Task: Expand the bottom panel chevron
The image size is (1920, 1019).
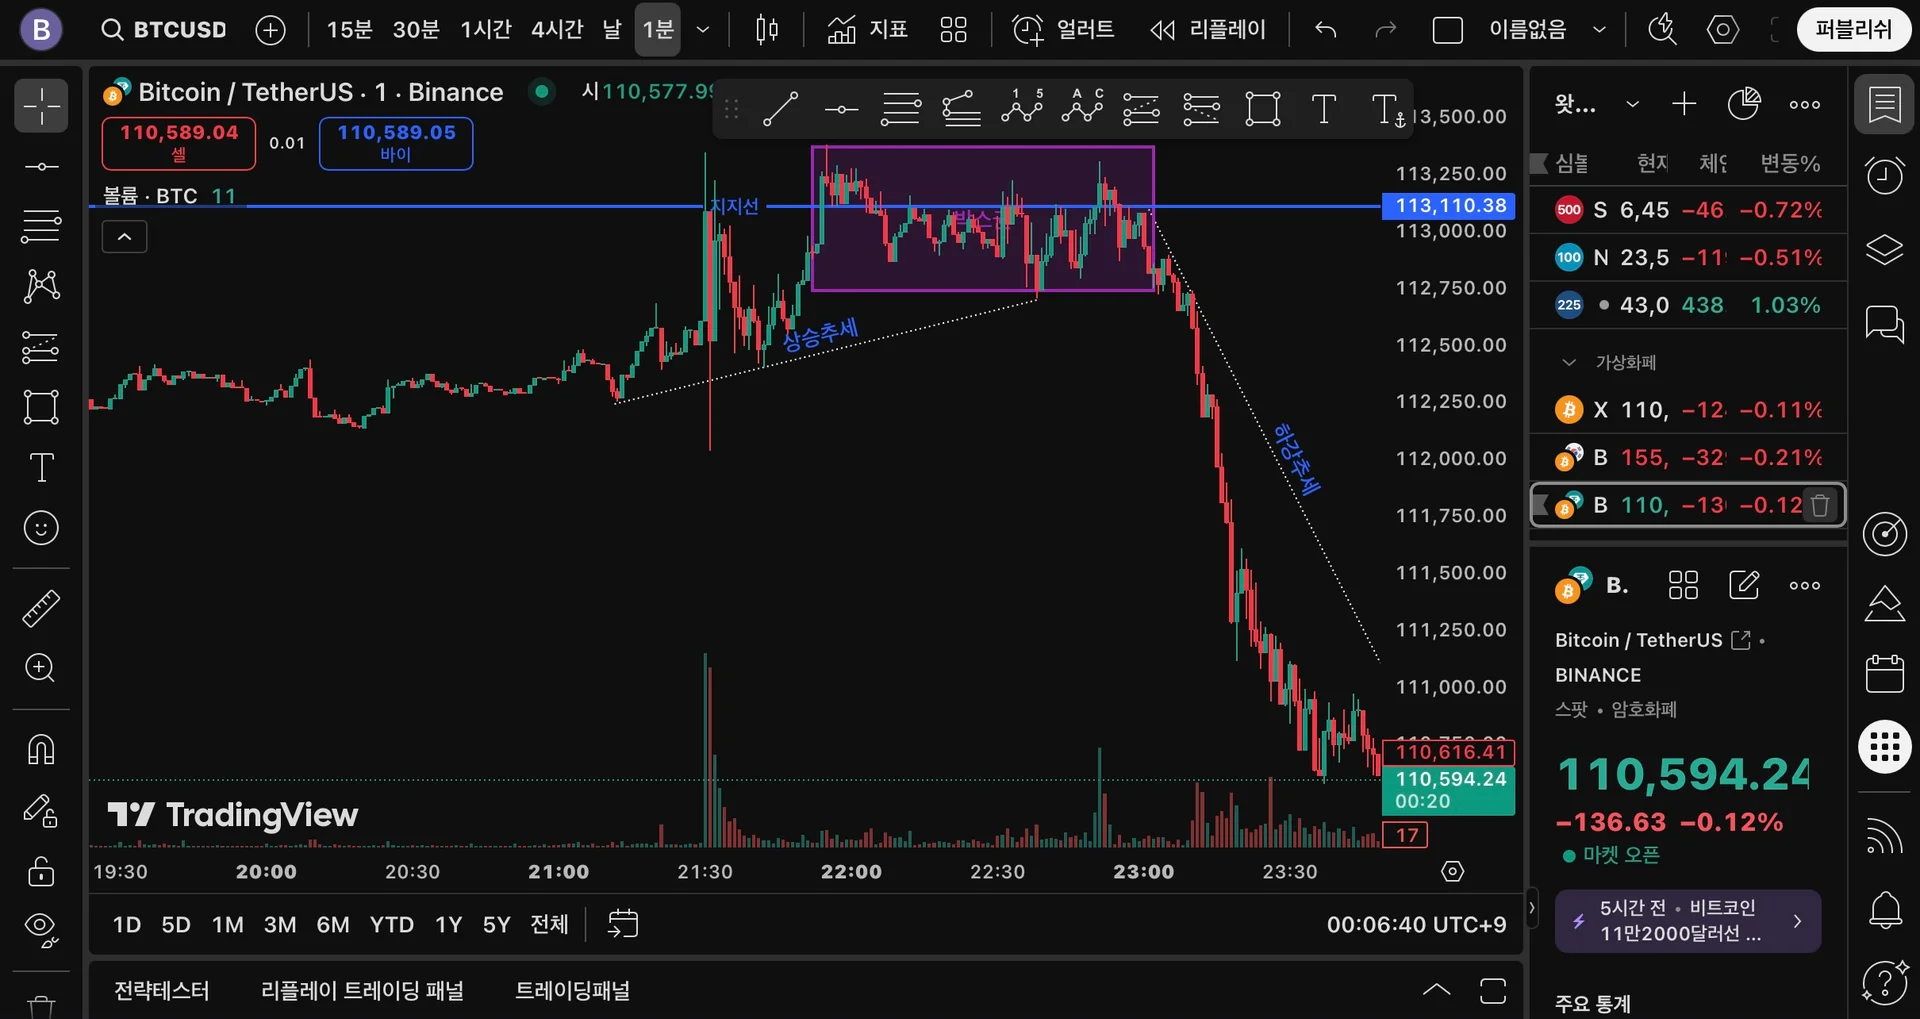Action: tap(1436, 990)
